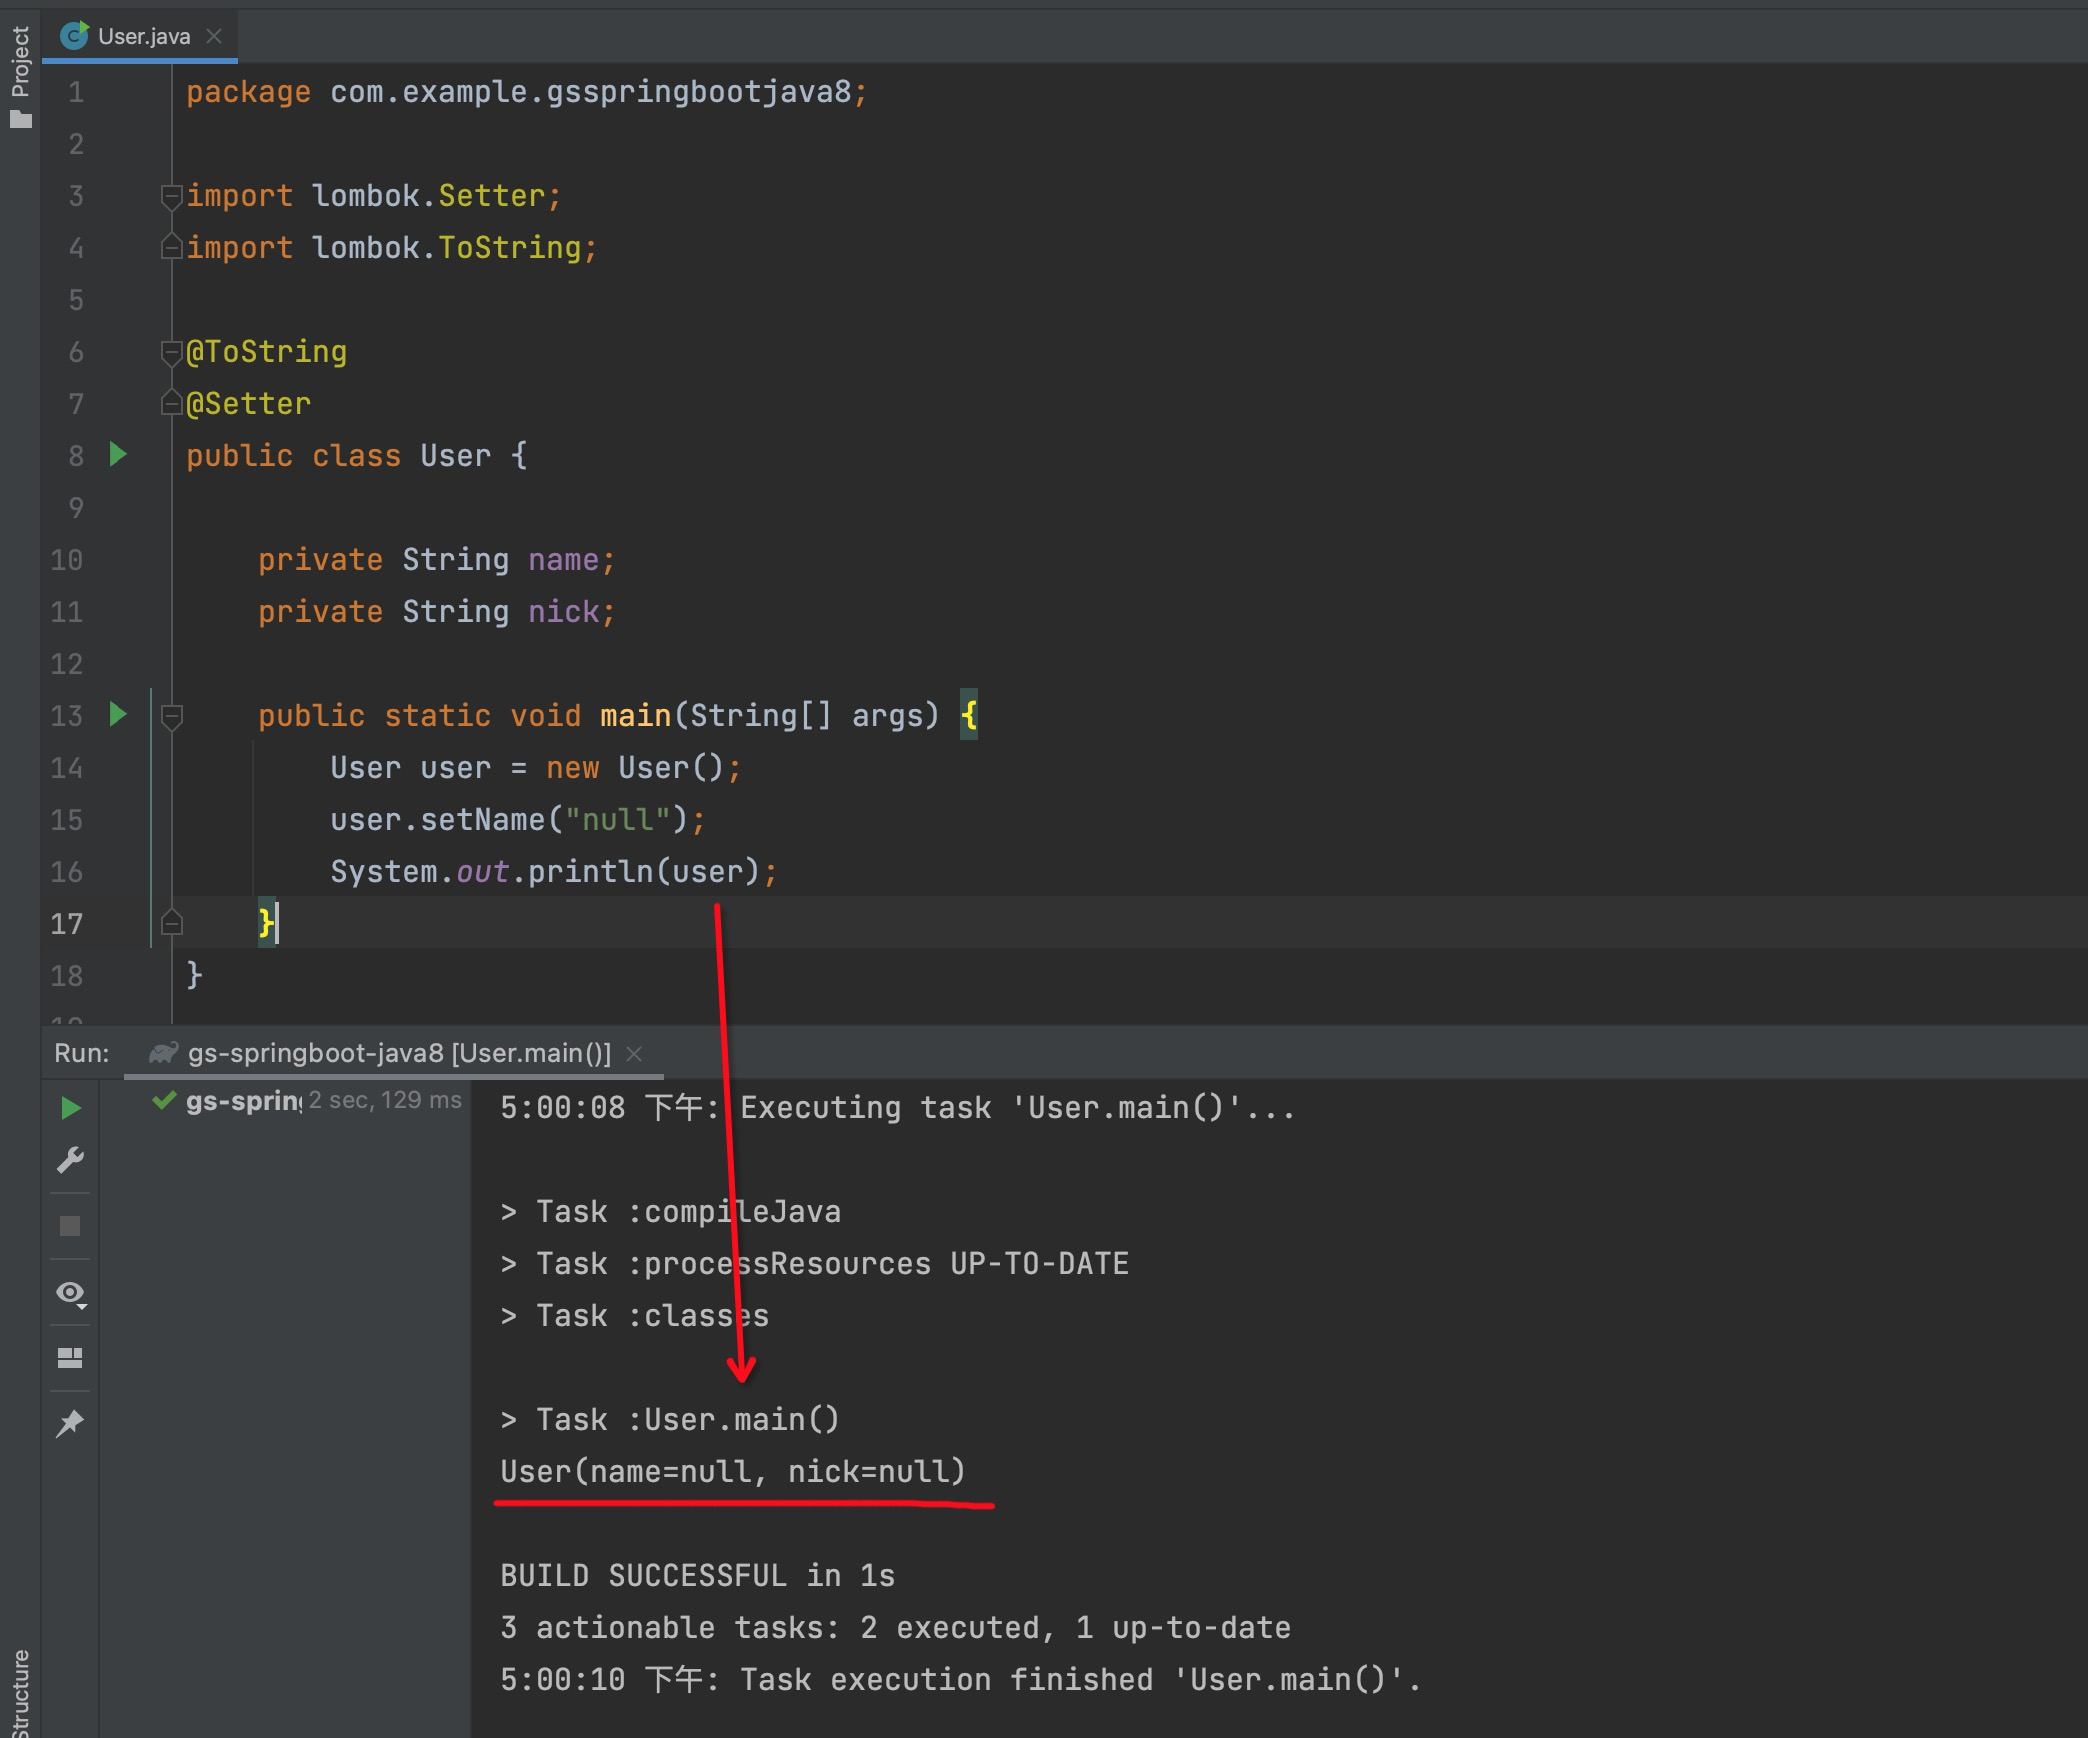Collapse the import statements with the fold arrow
Image resolution: width=2088 pixels, height=1738 pixels.
pyautogui.click(x=172, y=195)
